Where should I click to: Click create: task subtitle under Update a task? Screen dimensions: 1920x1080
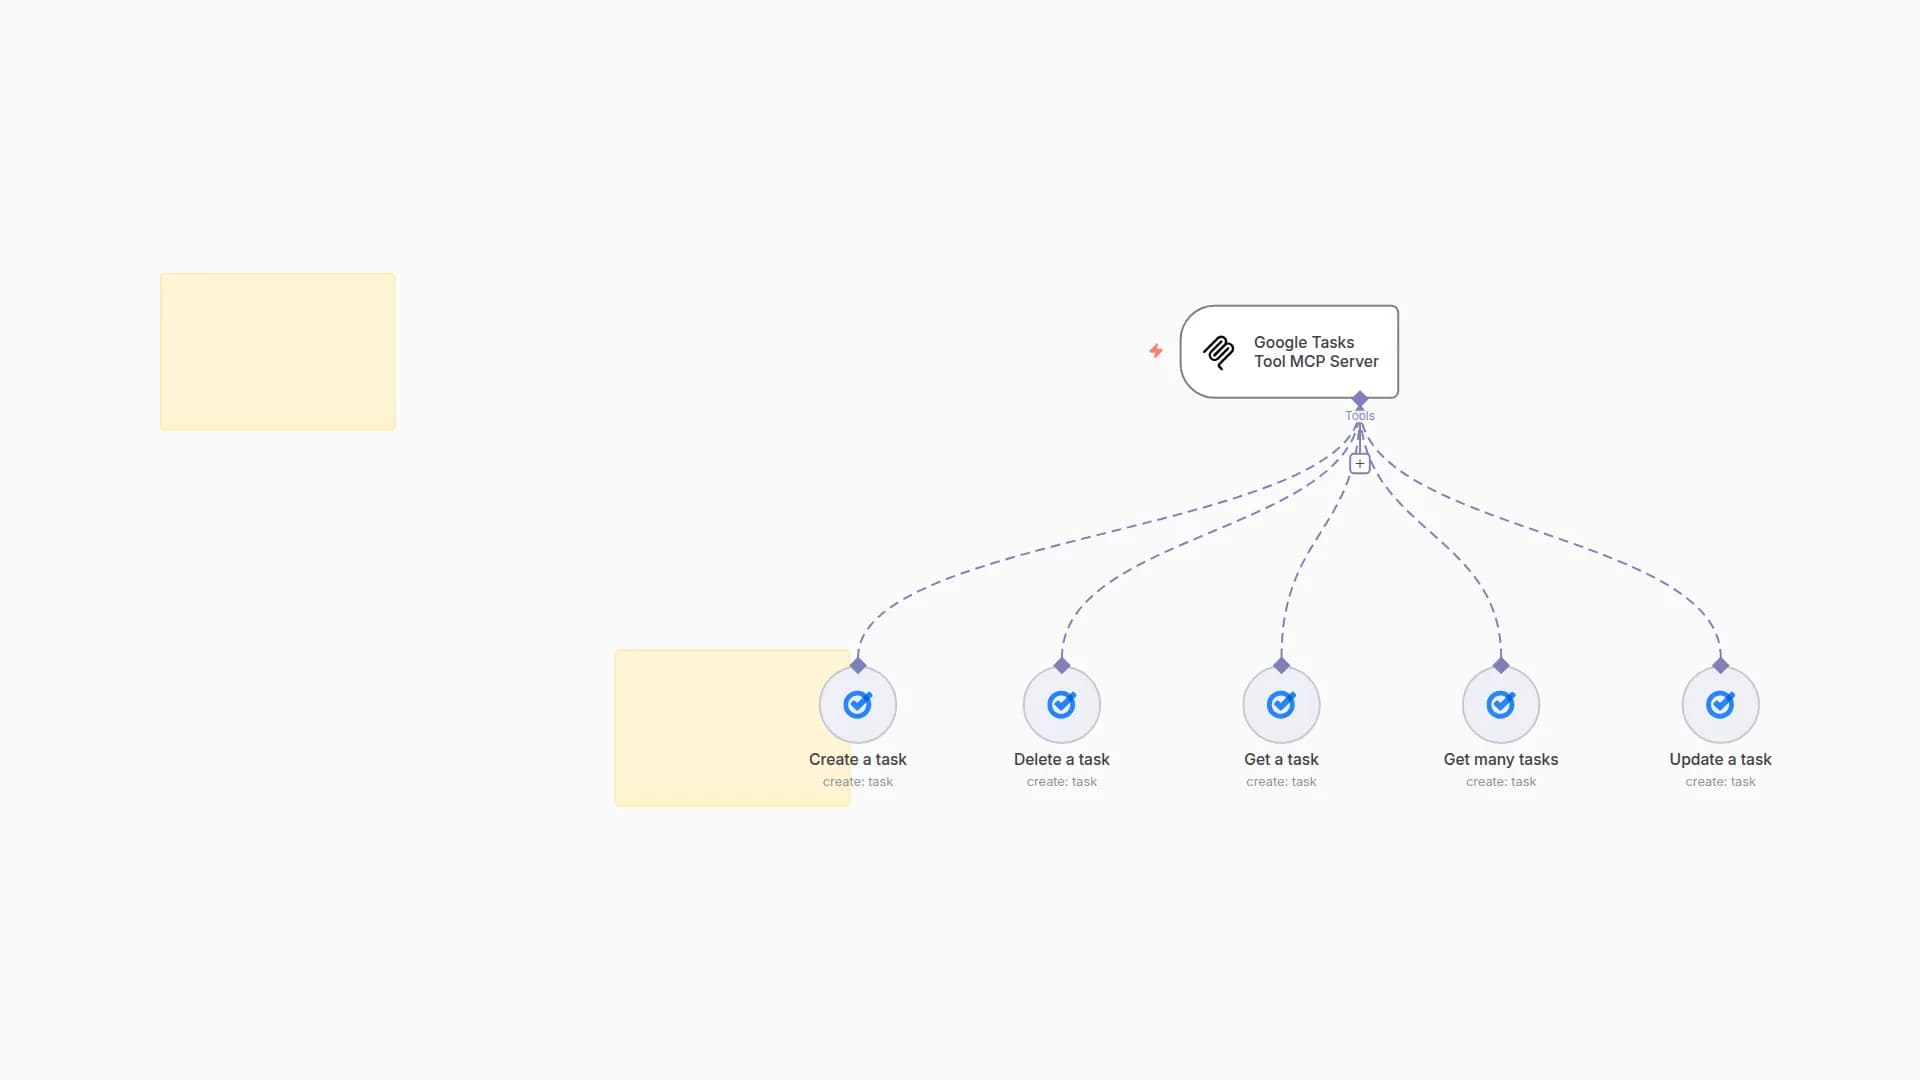[x=1720, y=782]
